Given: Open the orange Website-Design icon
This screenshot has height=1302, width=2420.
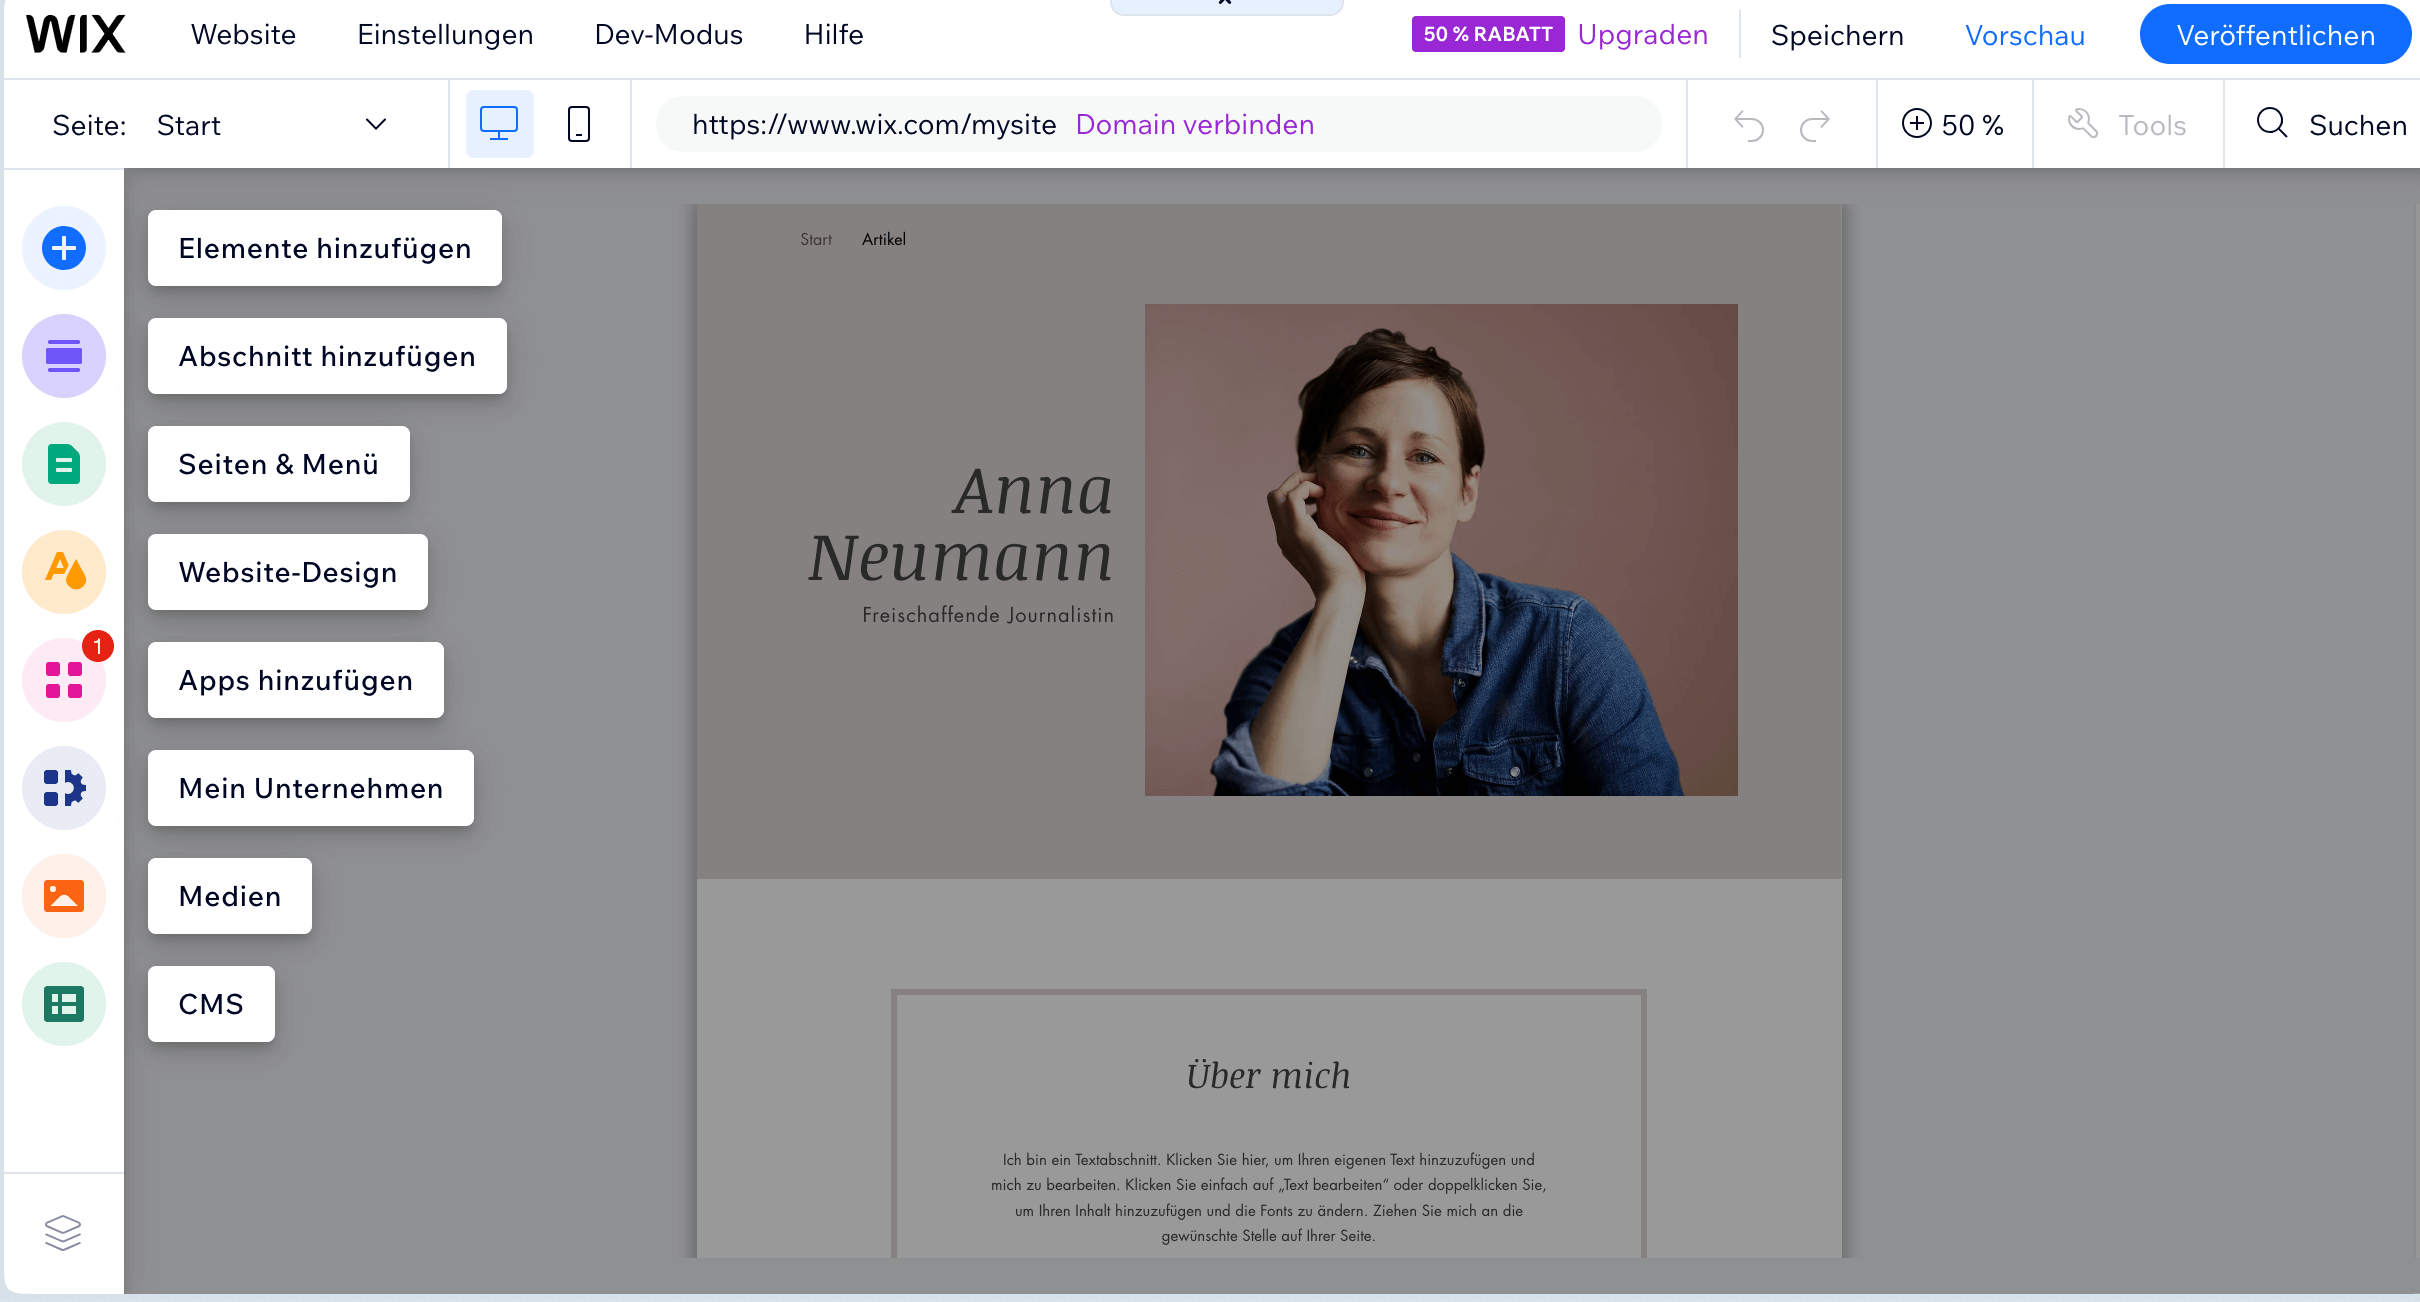Looking at the screenshot, I should (64, 572).
